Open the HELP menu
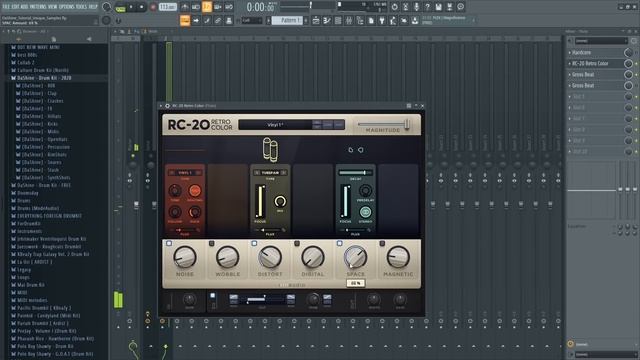 [x=93, y=7]
